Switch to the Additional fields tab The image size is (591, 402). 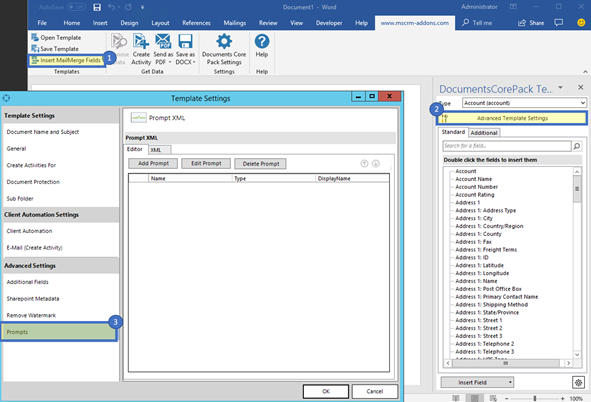[x=484, y=133]
